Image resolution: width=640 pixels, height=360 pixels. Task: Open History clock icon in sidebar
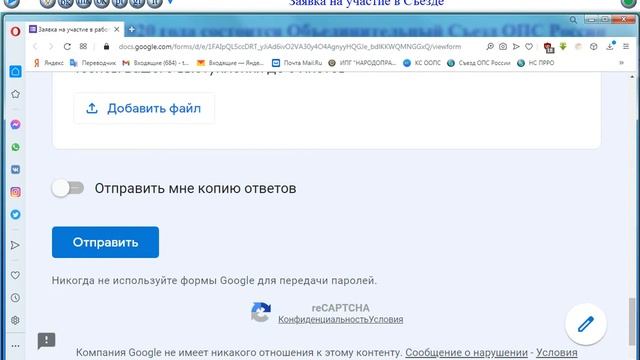tap(15, 298)
